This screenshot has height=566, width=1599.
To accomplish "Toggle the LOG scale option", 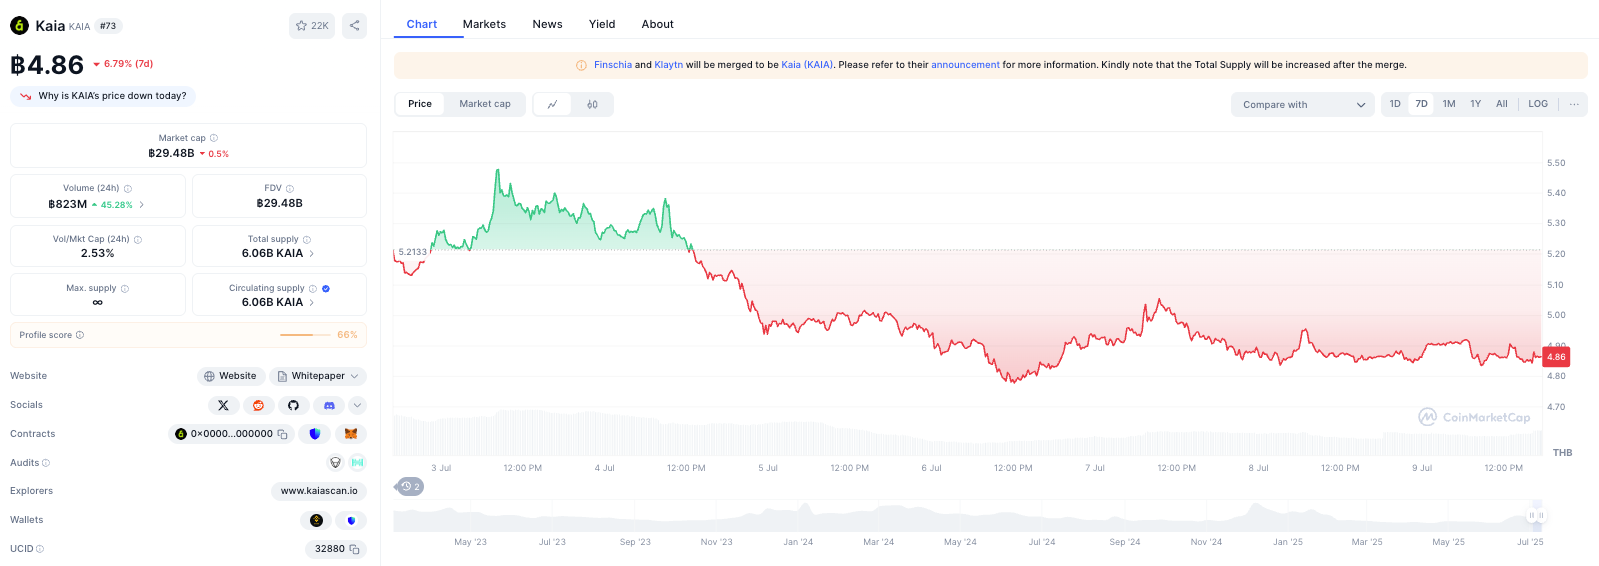I will (1538, 104).
